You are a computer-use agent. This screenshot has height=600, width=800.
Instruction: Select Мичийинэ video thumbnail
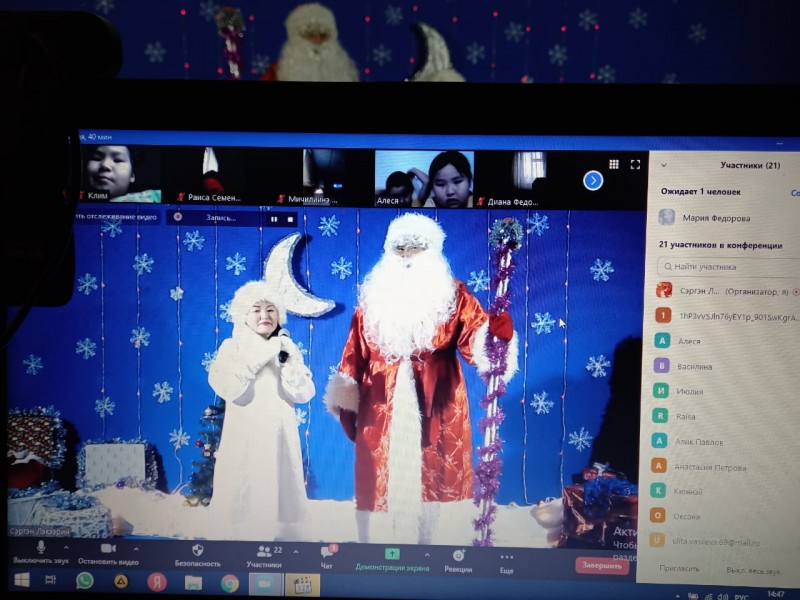321,177
